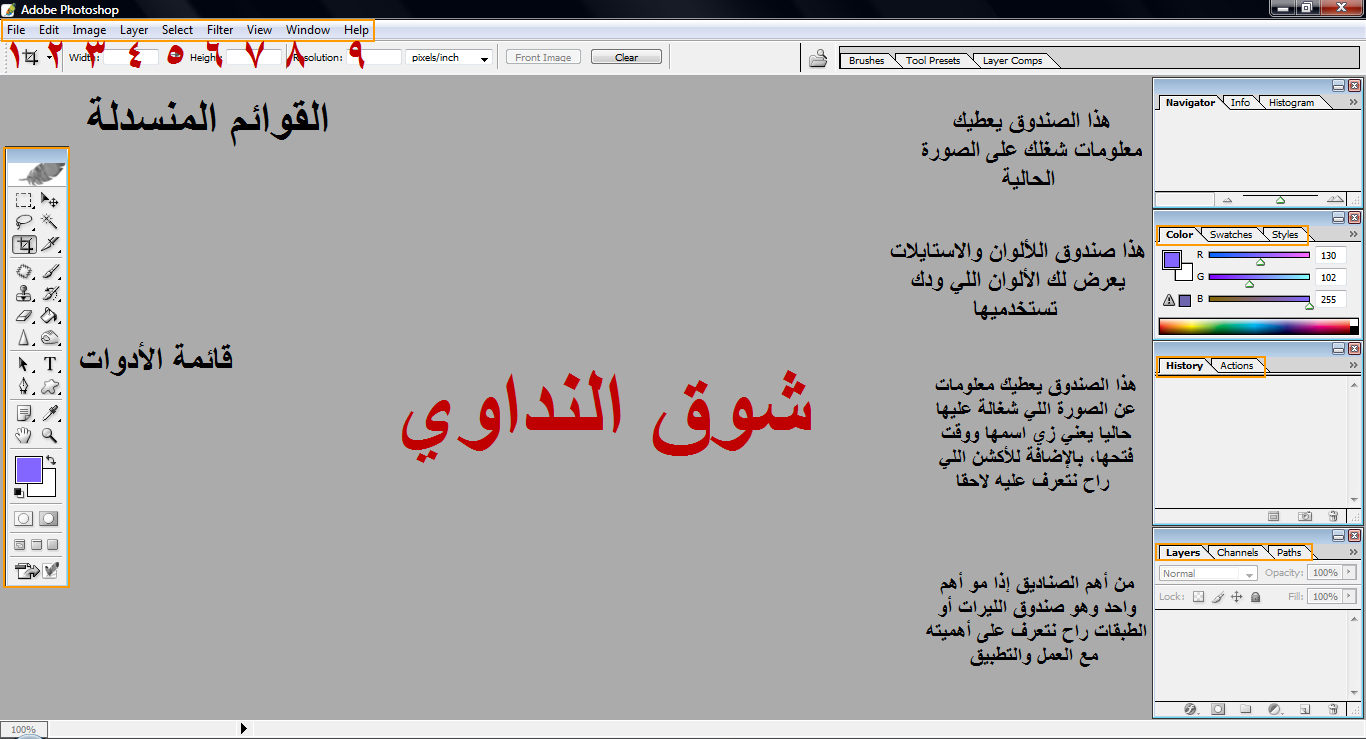Click the Clear button in options bar
This screenshot has width=1366, height=739.
[x=626, y=57]
